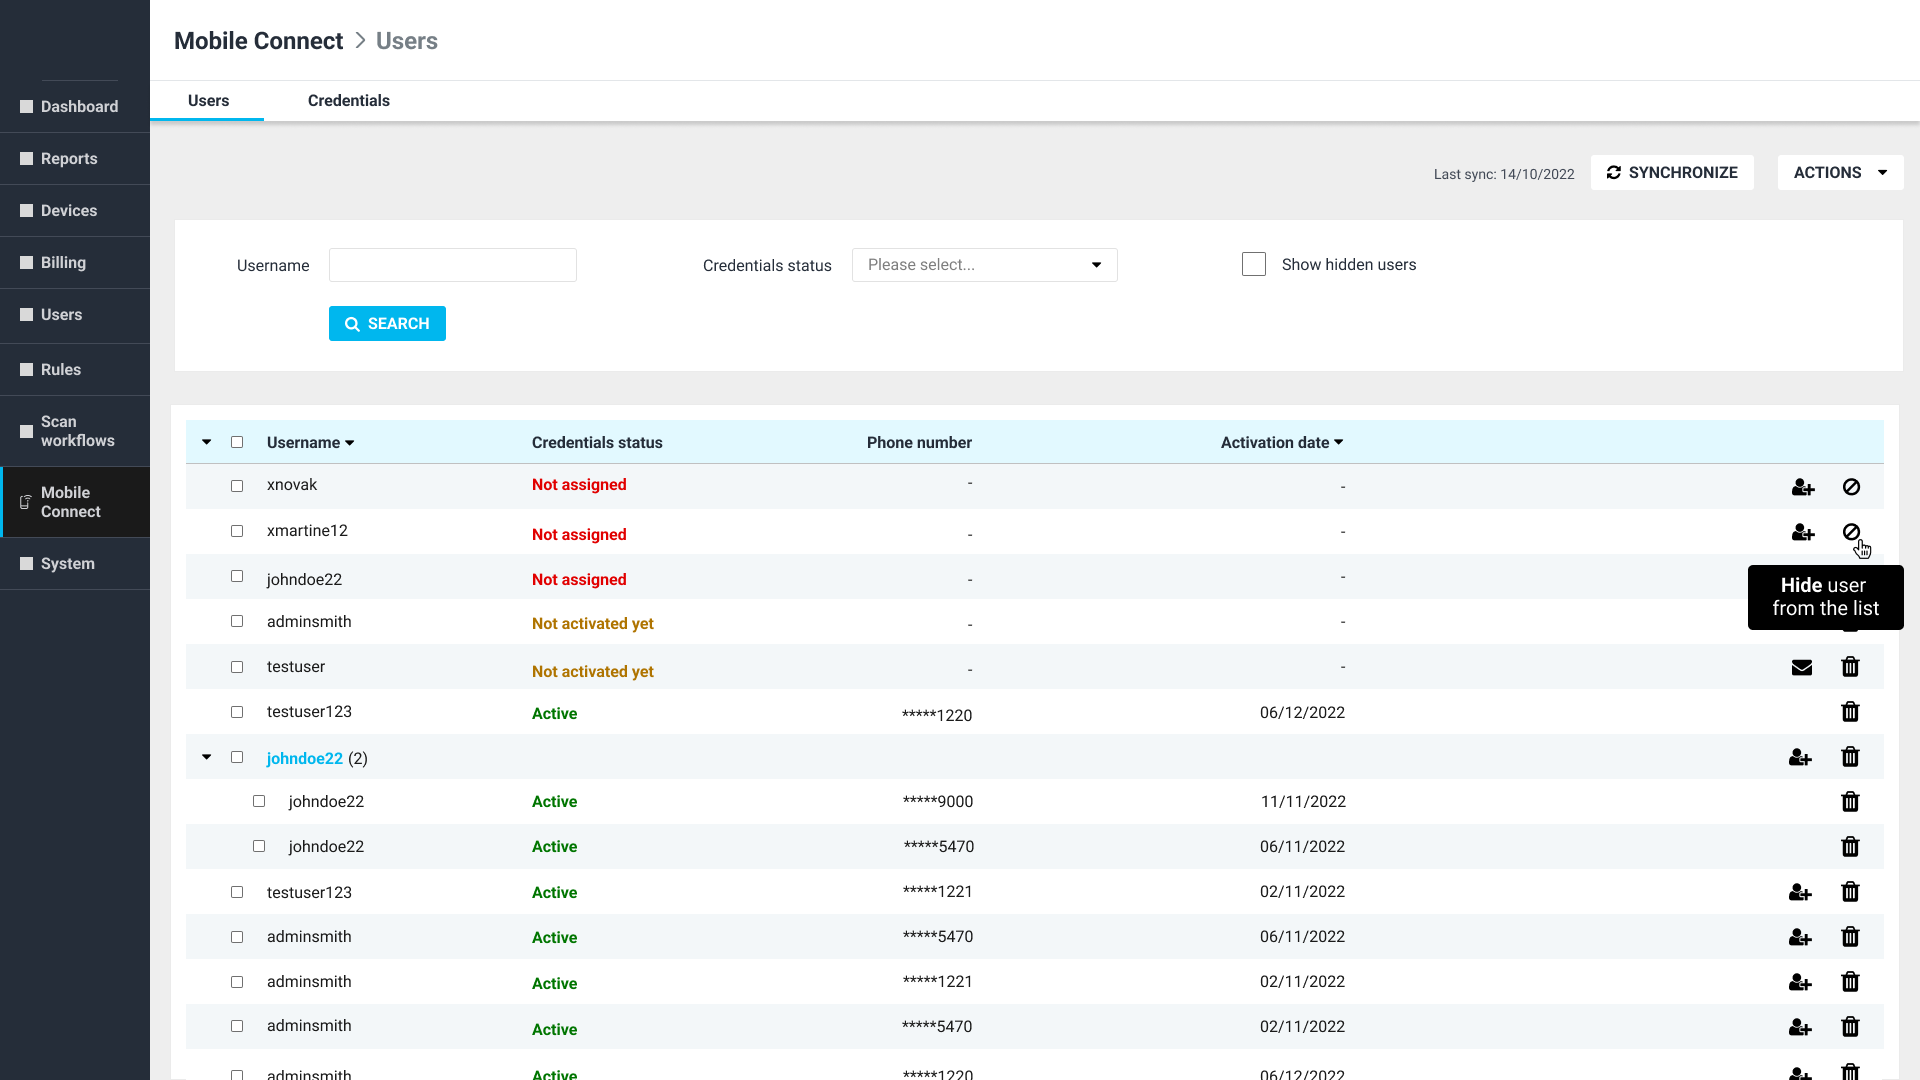Click assign credentials icon for xnovak
1920x1080 pixels.
click(1802, 487)
